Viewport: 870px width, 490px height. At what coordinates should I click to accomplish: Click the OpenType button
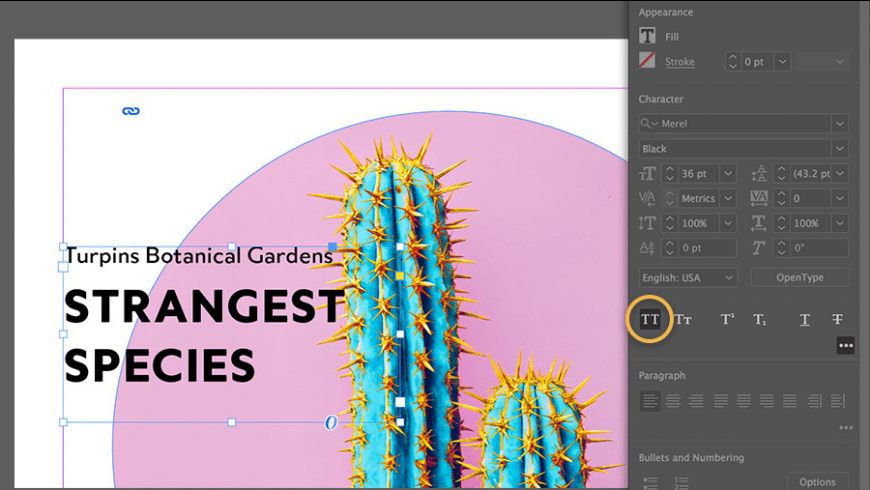pos(800,277)
